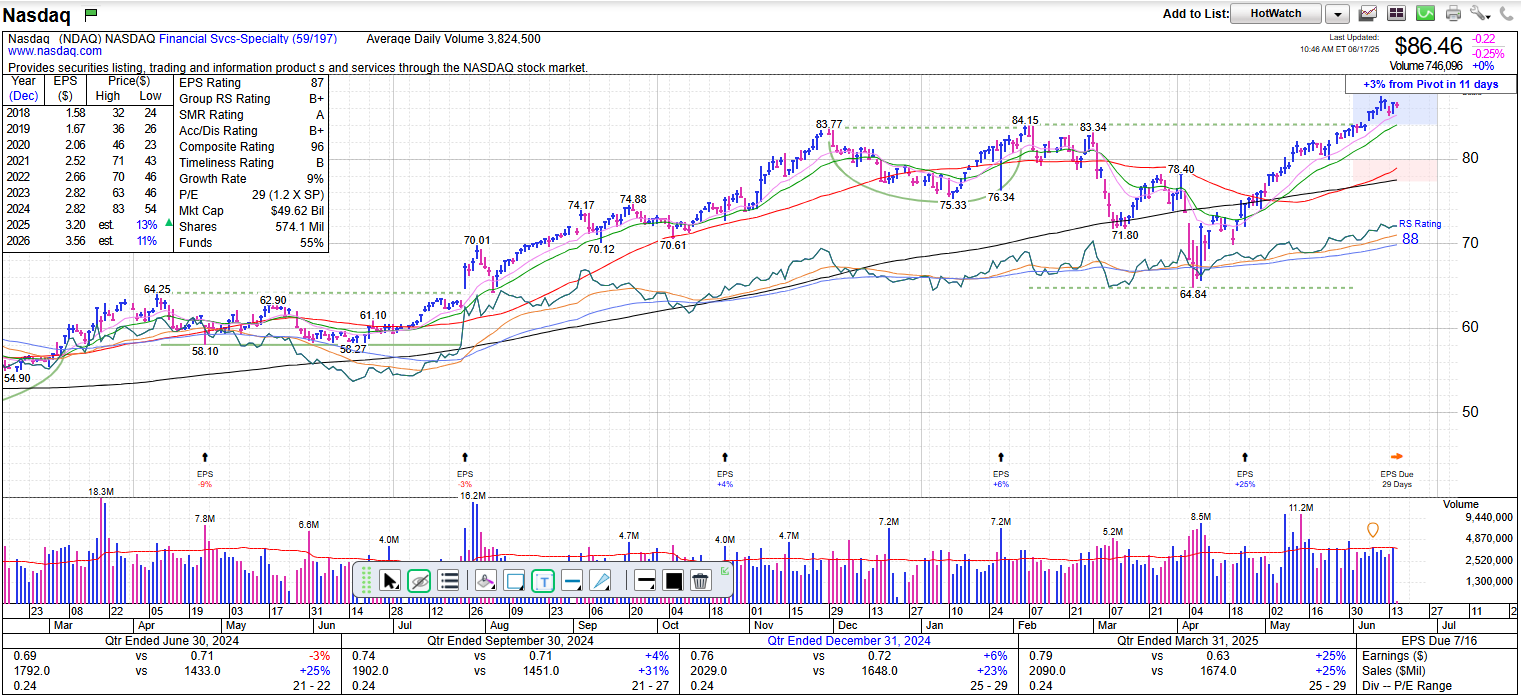Select the triangle wedge drawing tool
The width and height of the screenshot is (1521, 696).
601,580
